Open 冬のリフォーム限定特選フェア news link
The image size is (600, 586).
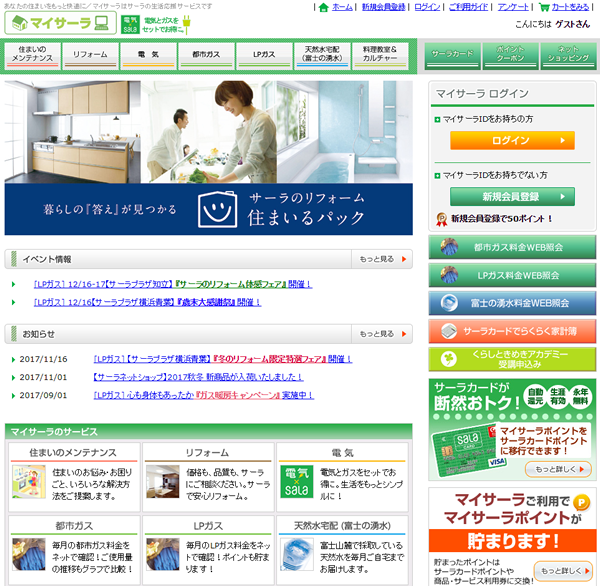(223, 359)
